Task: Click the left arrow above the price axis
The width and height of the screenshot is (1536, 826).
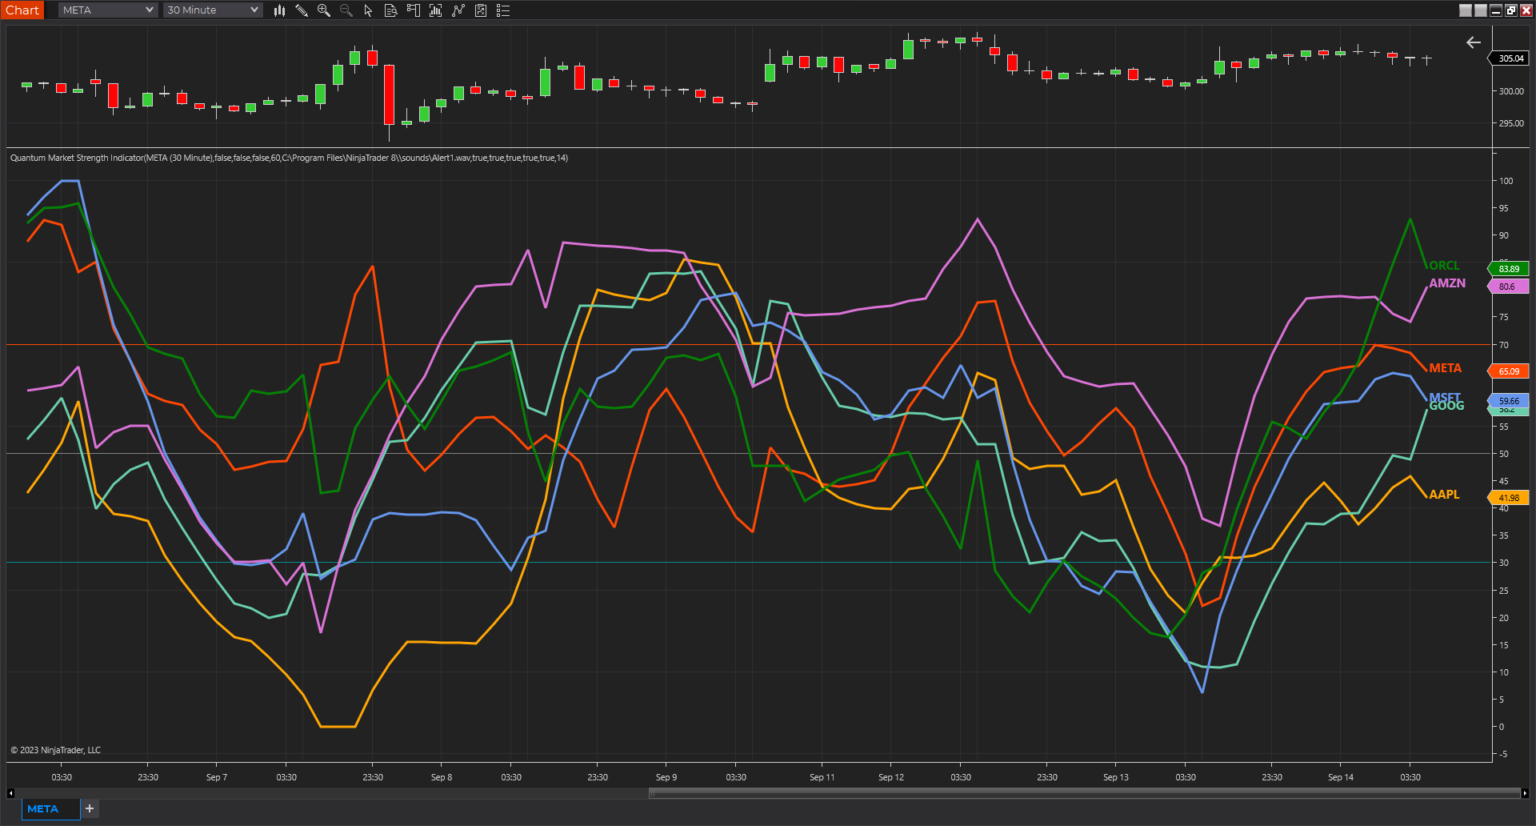Action: coord(1473,42)
